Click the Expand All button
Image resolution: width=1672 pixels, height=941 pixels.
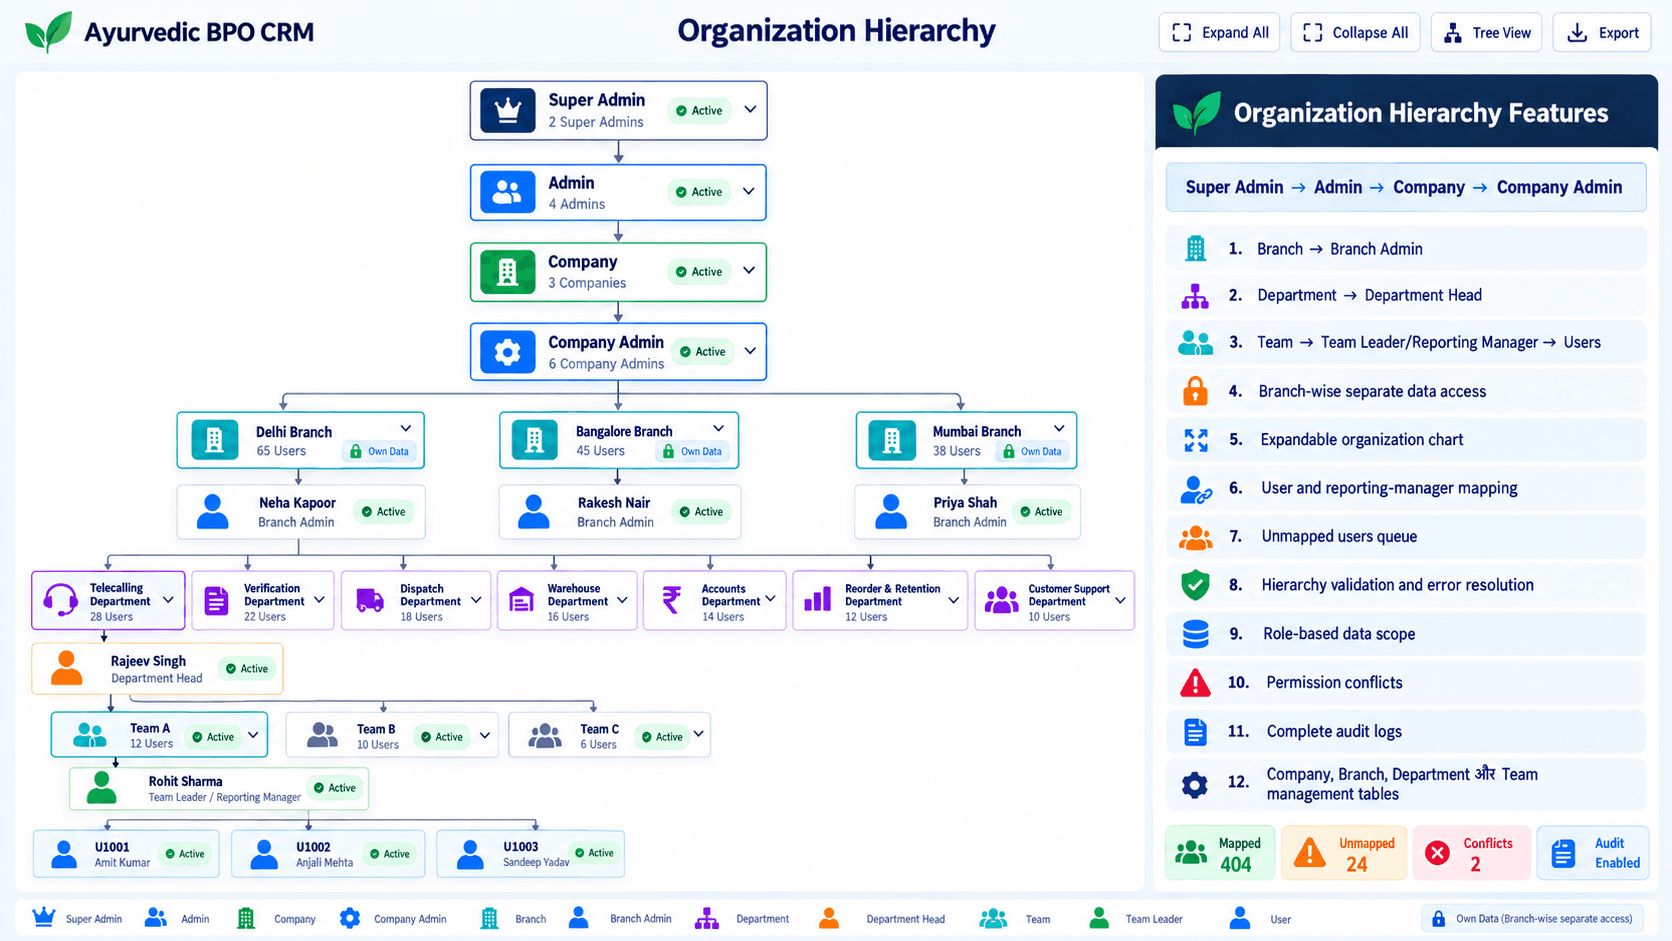(1219, 33)
